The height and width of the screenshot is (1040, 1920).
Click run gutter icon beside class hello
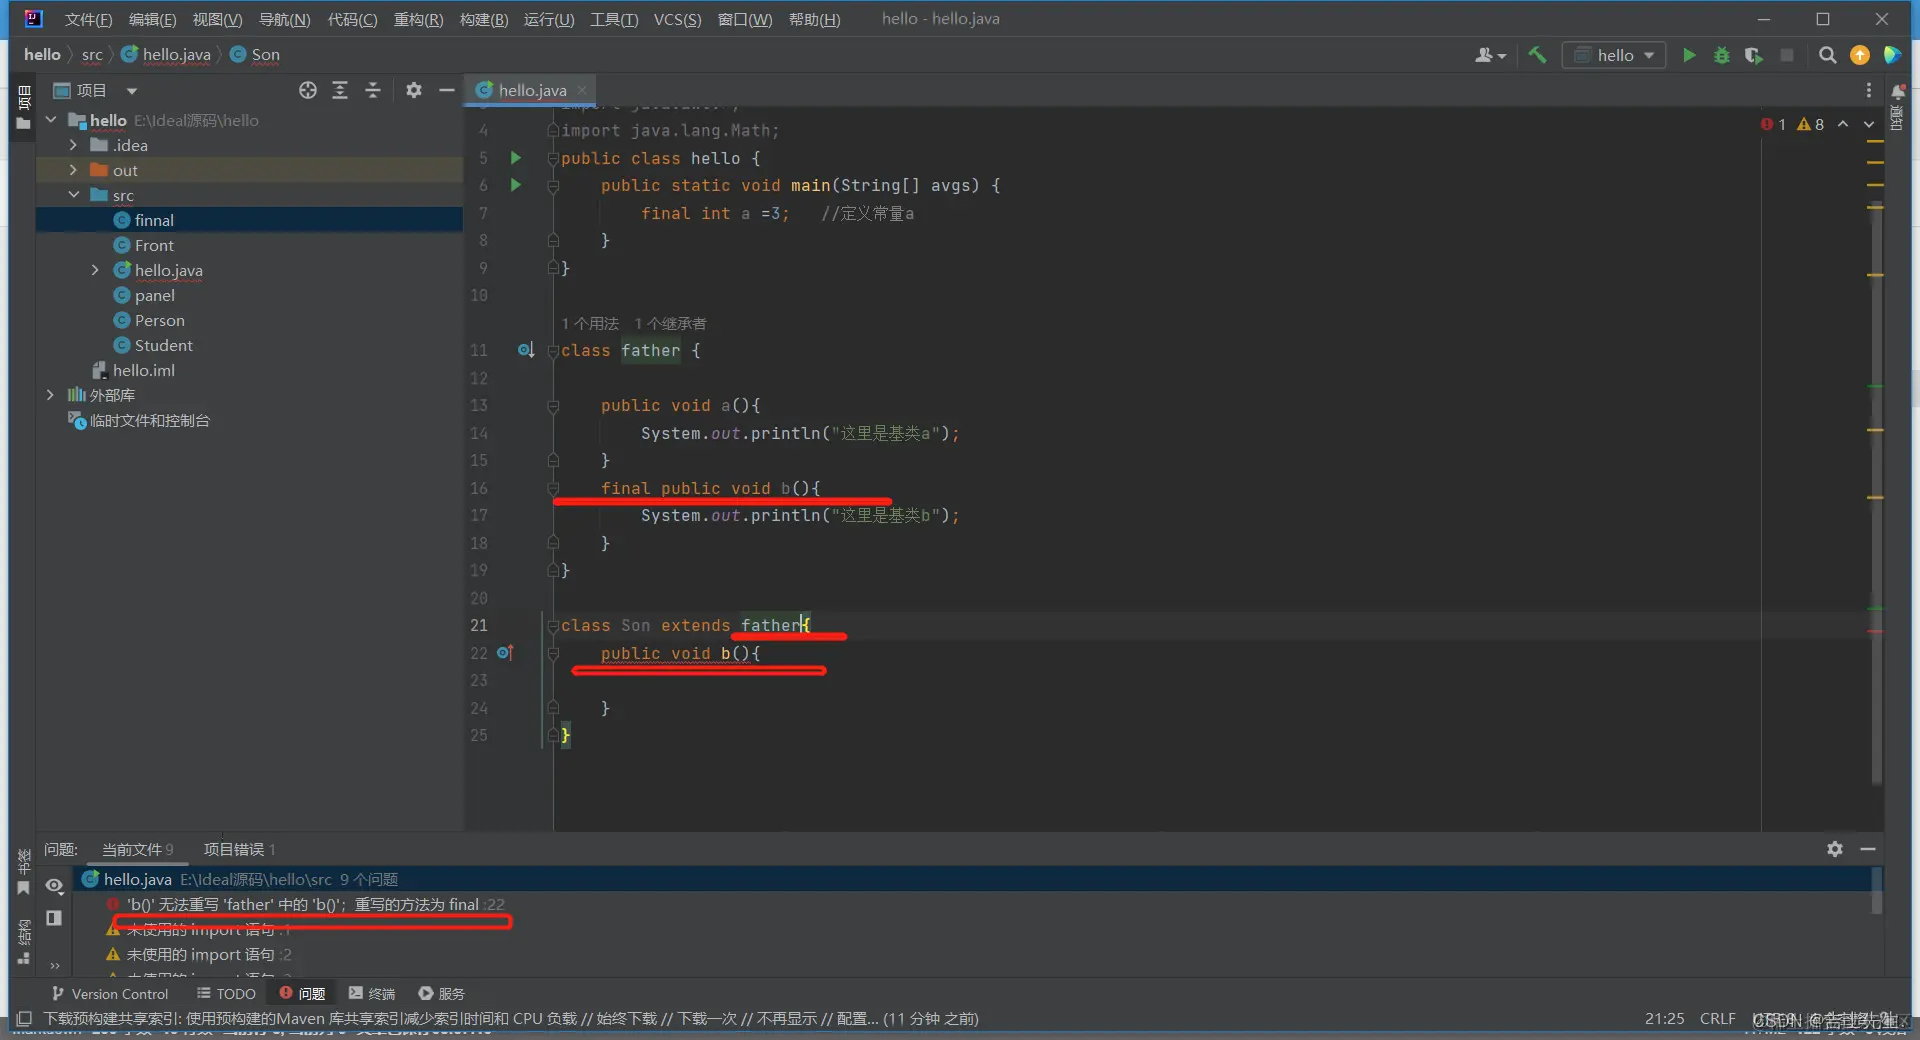click(516, 158)
